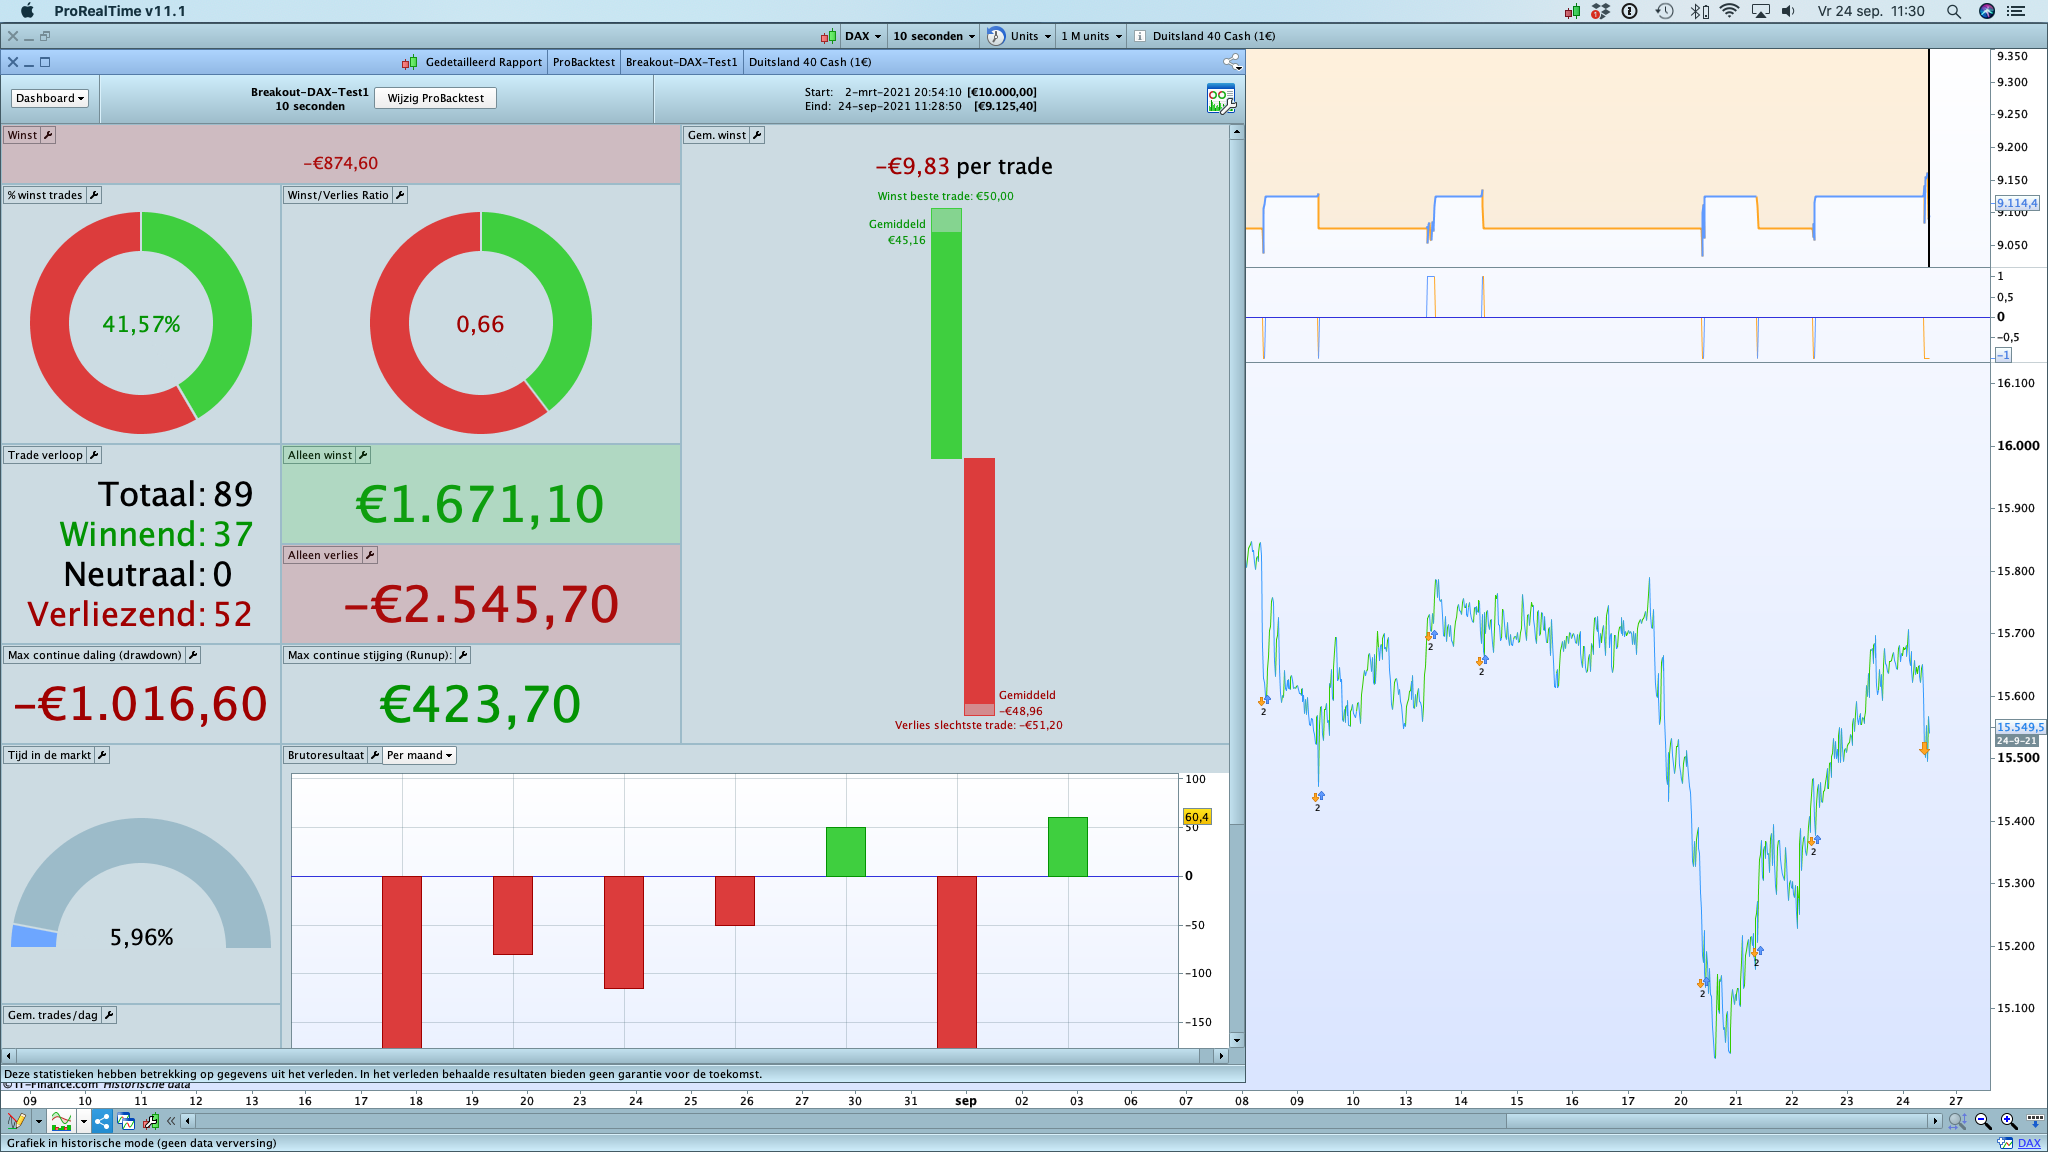Select the ProBacktest tab
The height and width of the screenshot is (1152, 2048).
pyautogui.click(x=583, y=62)
